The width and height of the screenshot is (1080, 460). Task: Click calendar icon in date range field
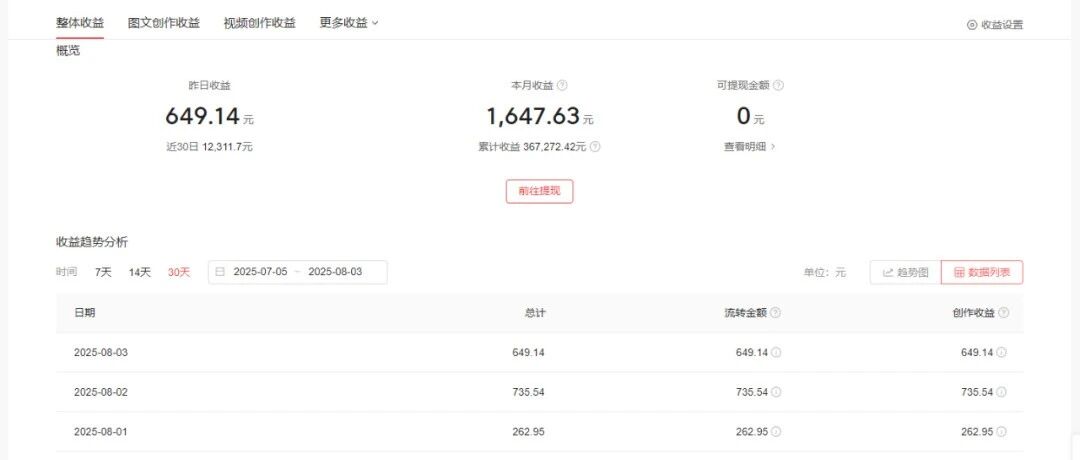coord(220,272)
